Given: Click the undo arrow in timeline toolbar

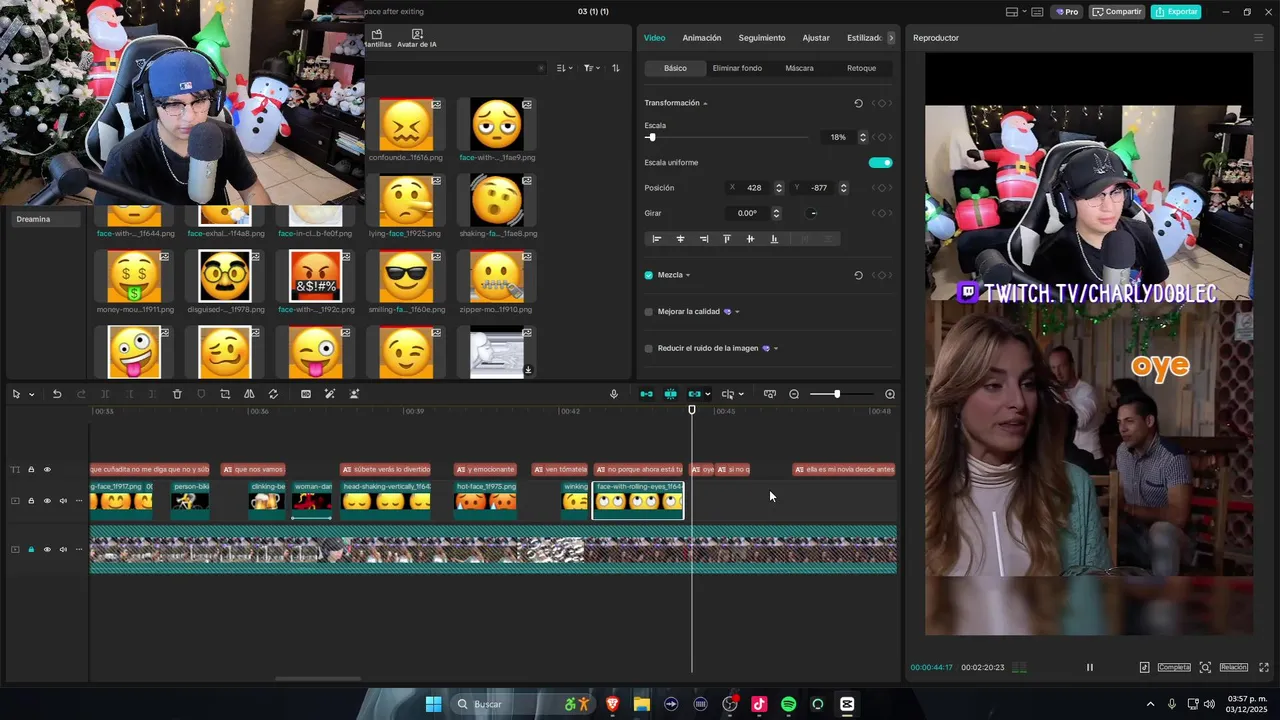Looking at the screenshot, I should (x=57, y=394).
